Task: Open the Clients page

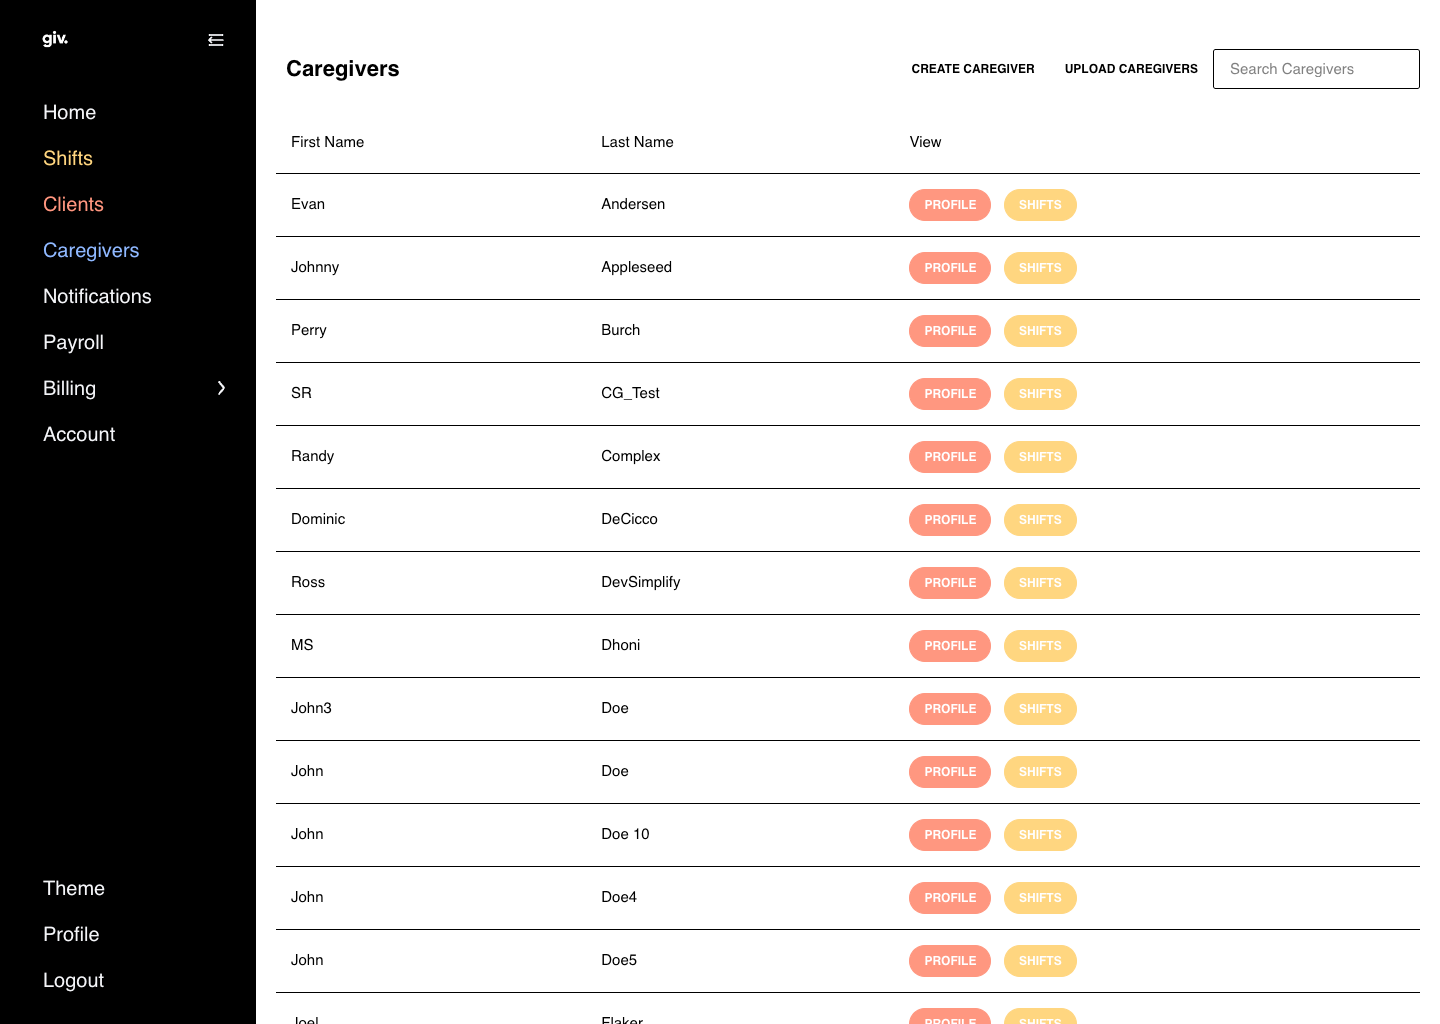Action: click(73, 204)
